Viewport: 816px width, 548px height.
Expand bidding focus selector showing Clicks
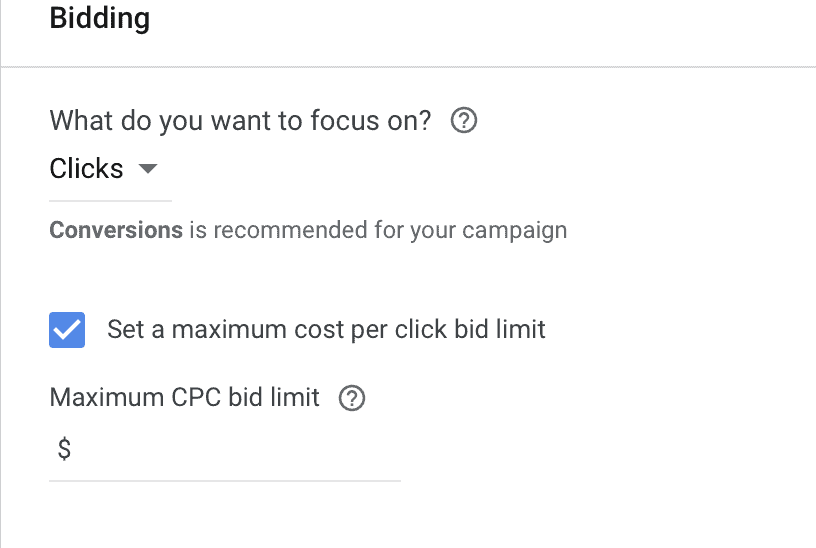tap(110, 169)
